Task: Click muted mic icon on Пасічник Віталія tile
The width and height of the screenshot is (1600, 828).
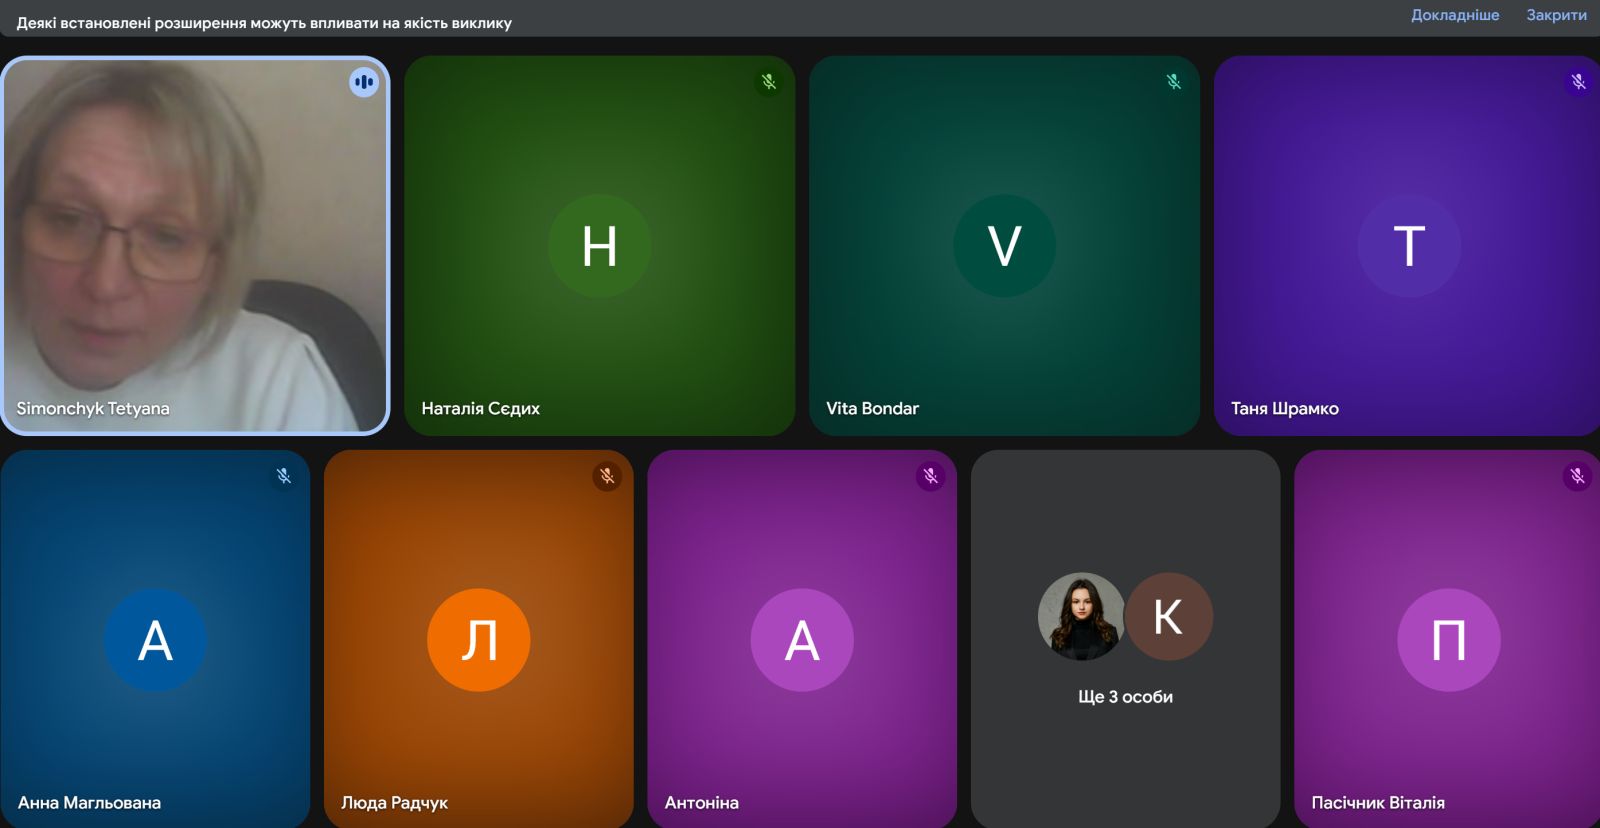Action: [x=1577, y=476]
